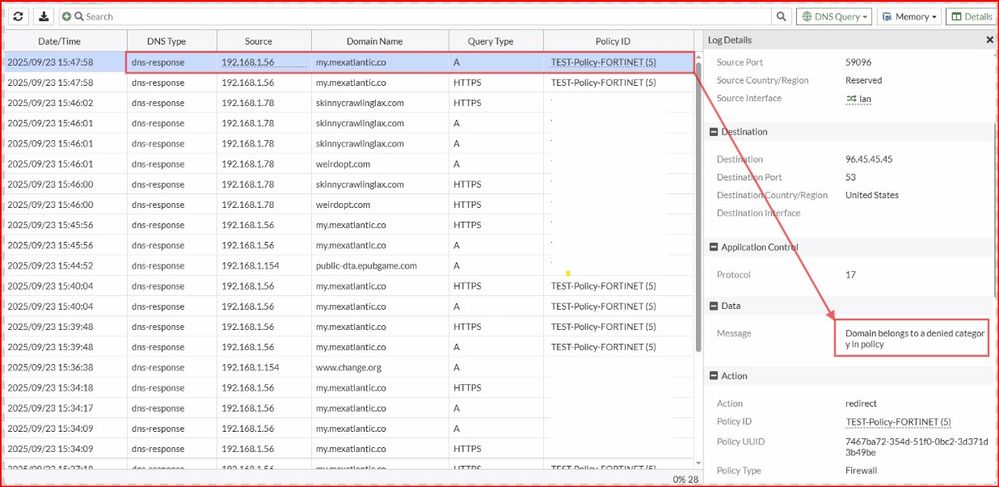This screenshot has width=999, height=487.
Task: Click the refresh logs icon
Action: tap(18, 17)
